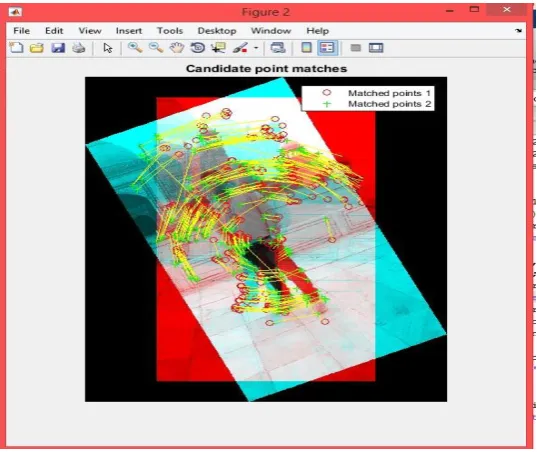This screenshot has height=452, width=537.
Task: Open the Edit menu
Action: tap(54, 31)
